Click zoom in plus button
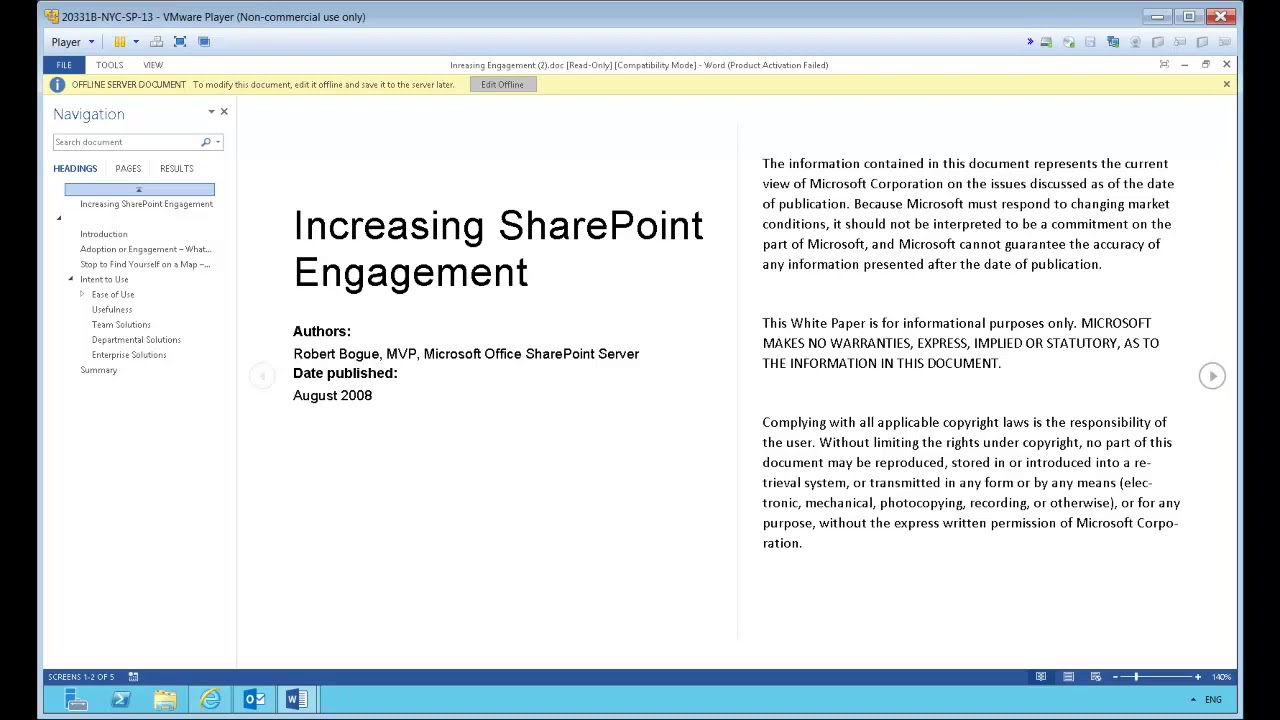The height and width of the screenshot is (720, 1280). pyautogui.click(x=1197, y=677)
